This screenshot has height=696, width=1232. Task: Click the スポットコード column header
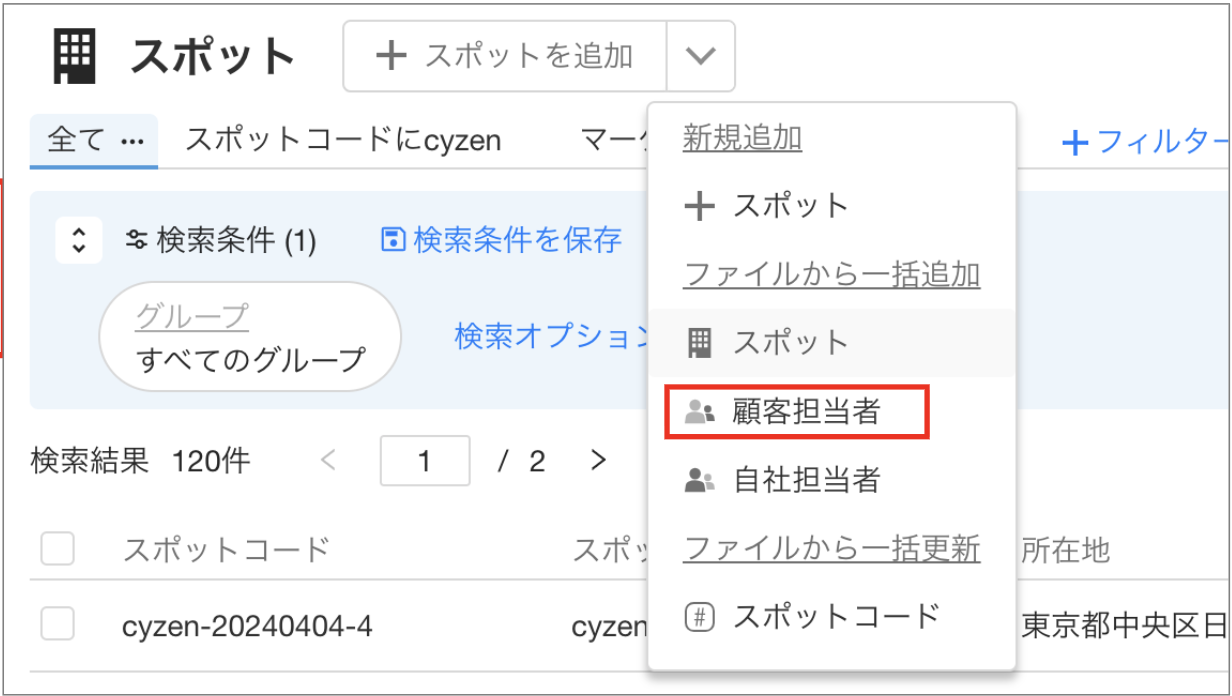coord(226,548)
